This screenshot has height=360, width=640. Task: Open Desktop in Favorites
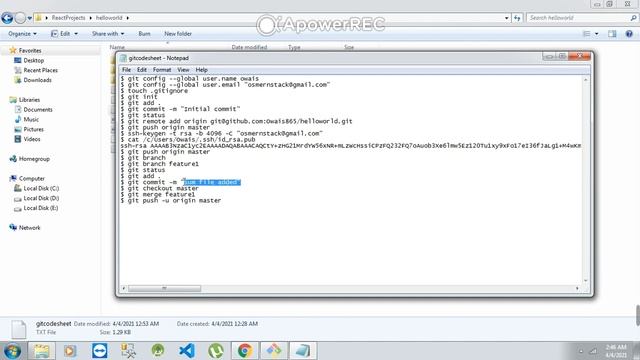[x=33, y=60]
